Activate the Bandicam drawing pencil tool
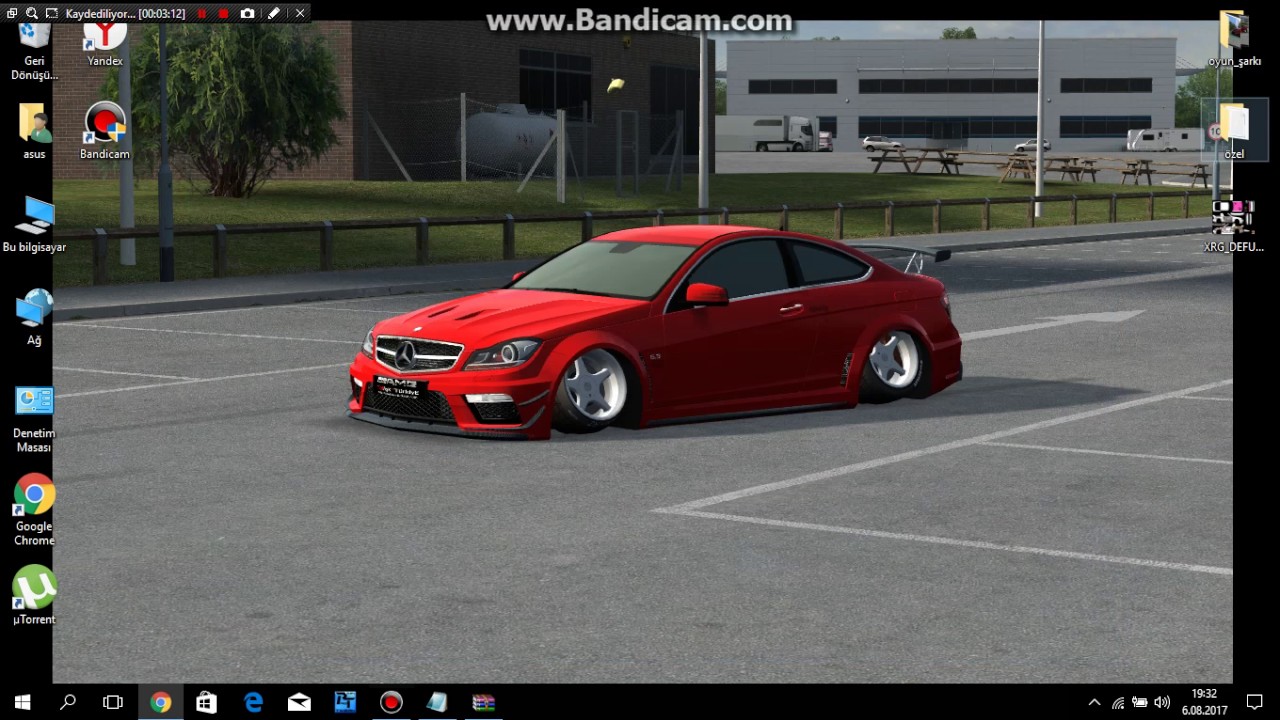The height and width of the screenshot is (720, 1280). [273, 14]
